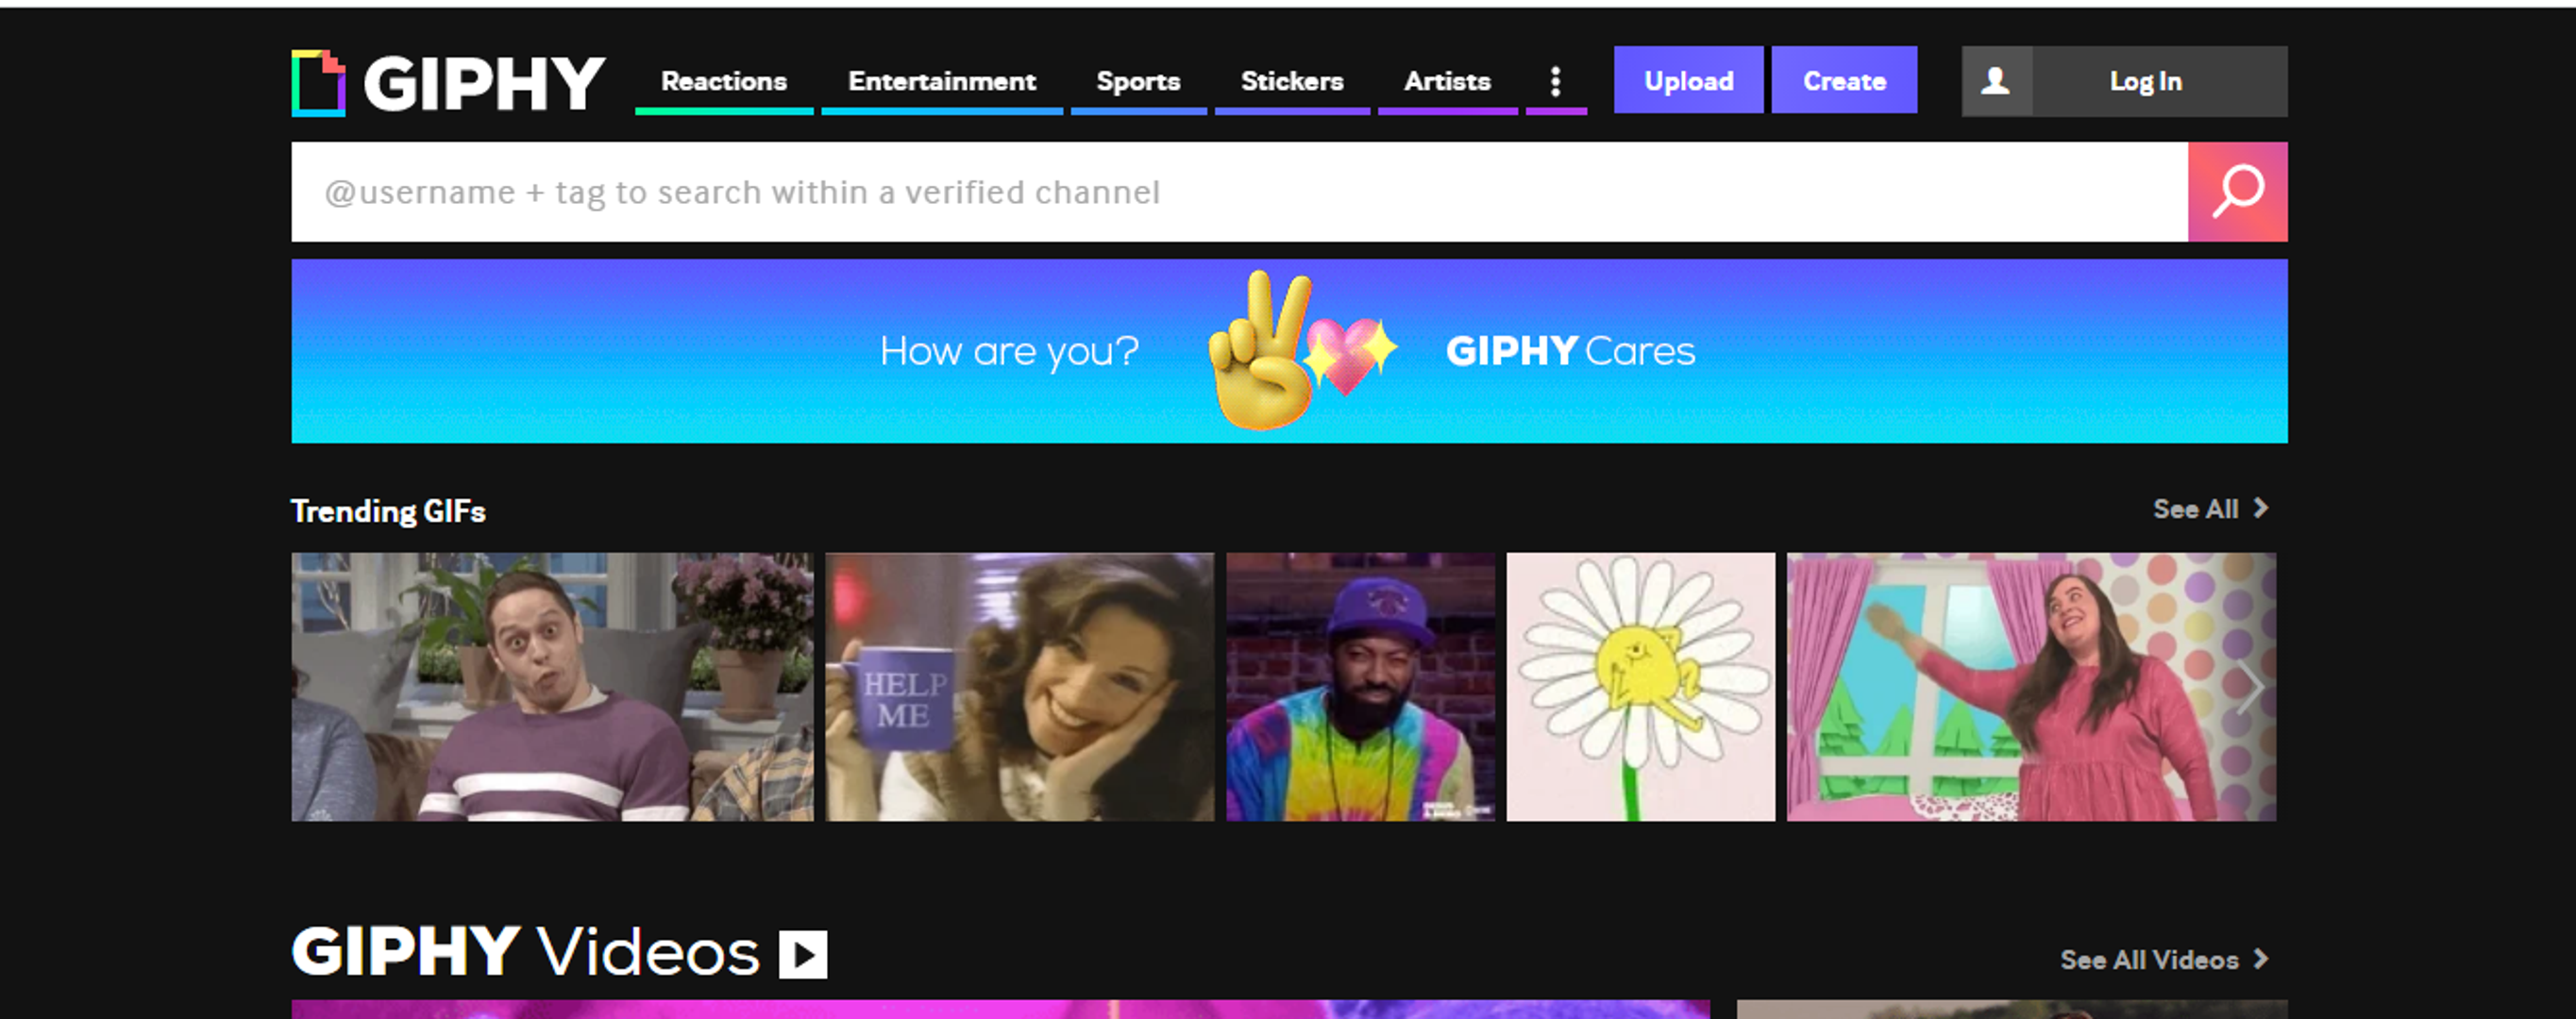Go to the Sports category

1138,81
